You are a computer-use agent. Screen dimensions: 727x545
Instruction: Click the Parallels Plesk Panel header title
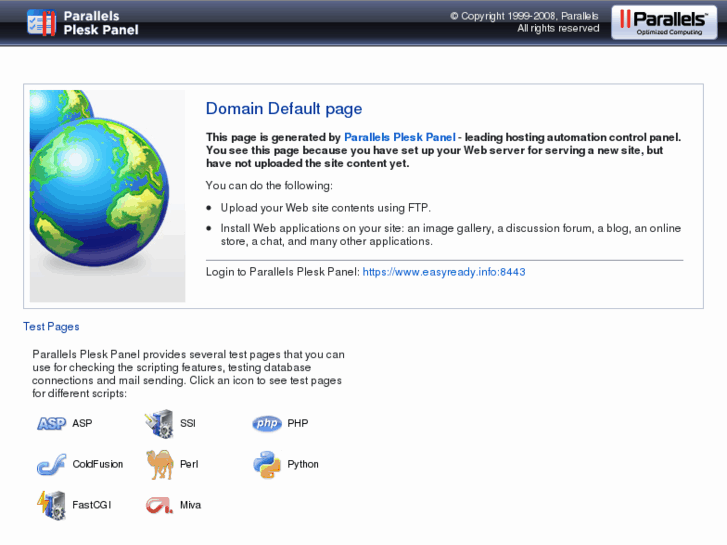click(x=101, y=23)
